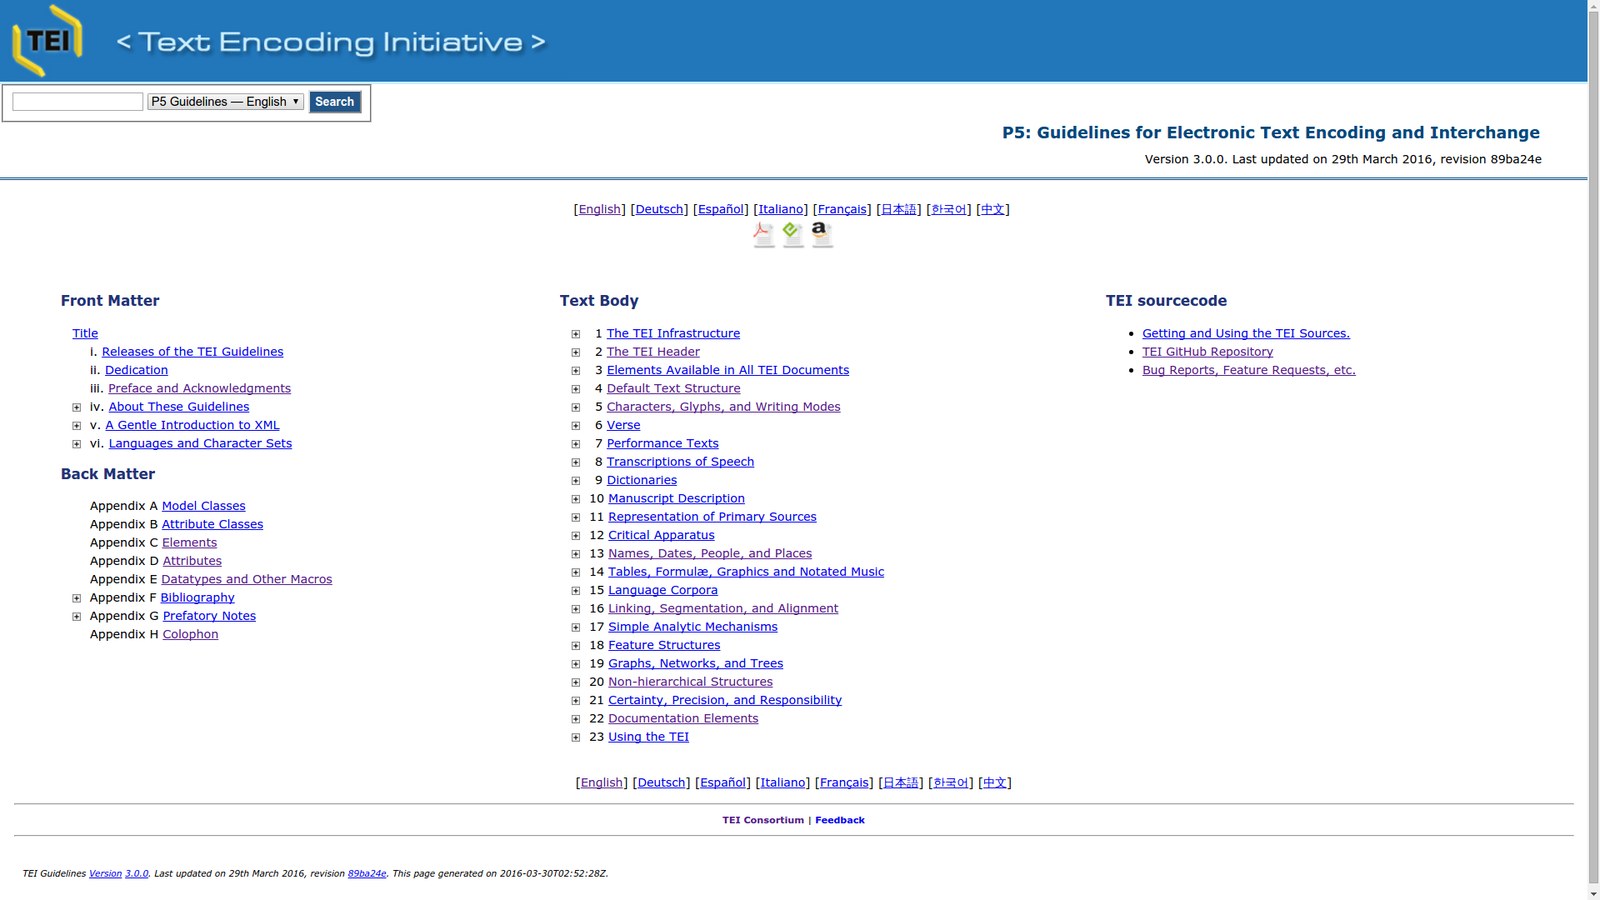Download the Guidelines as EPUB
The width and height of the screenshot is (1600, 900).
[792, 235]
